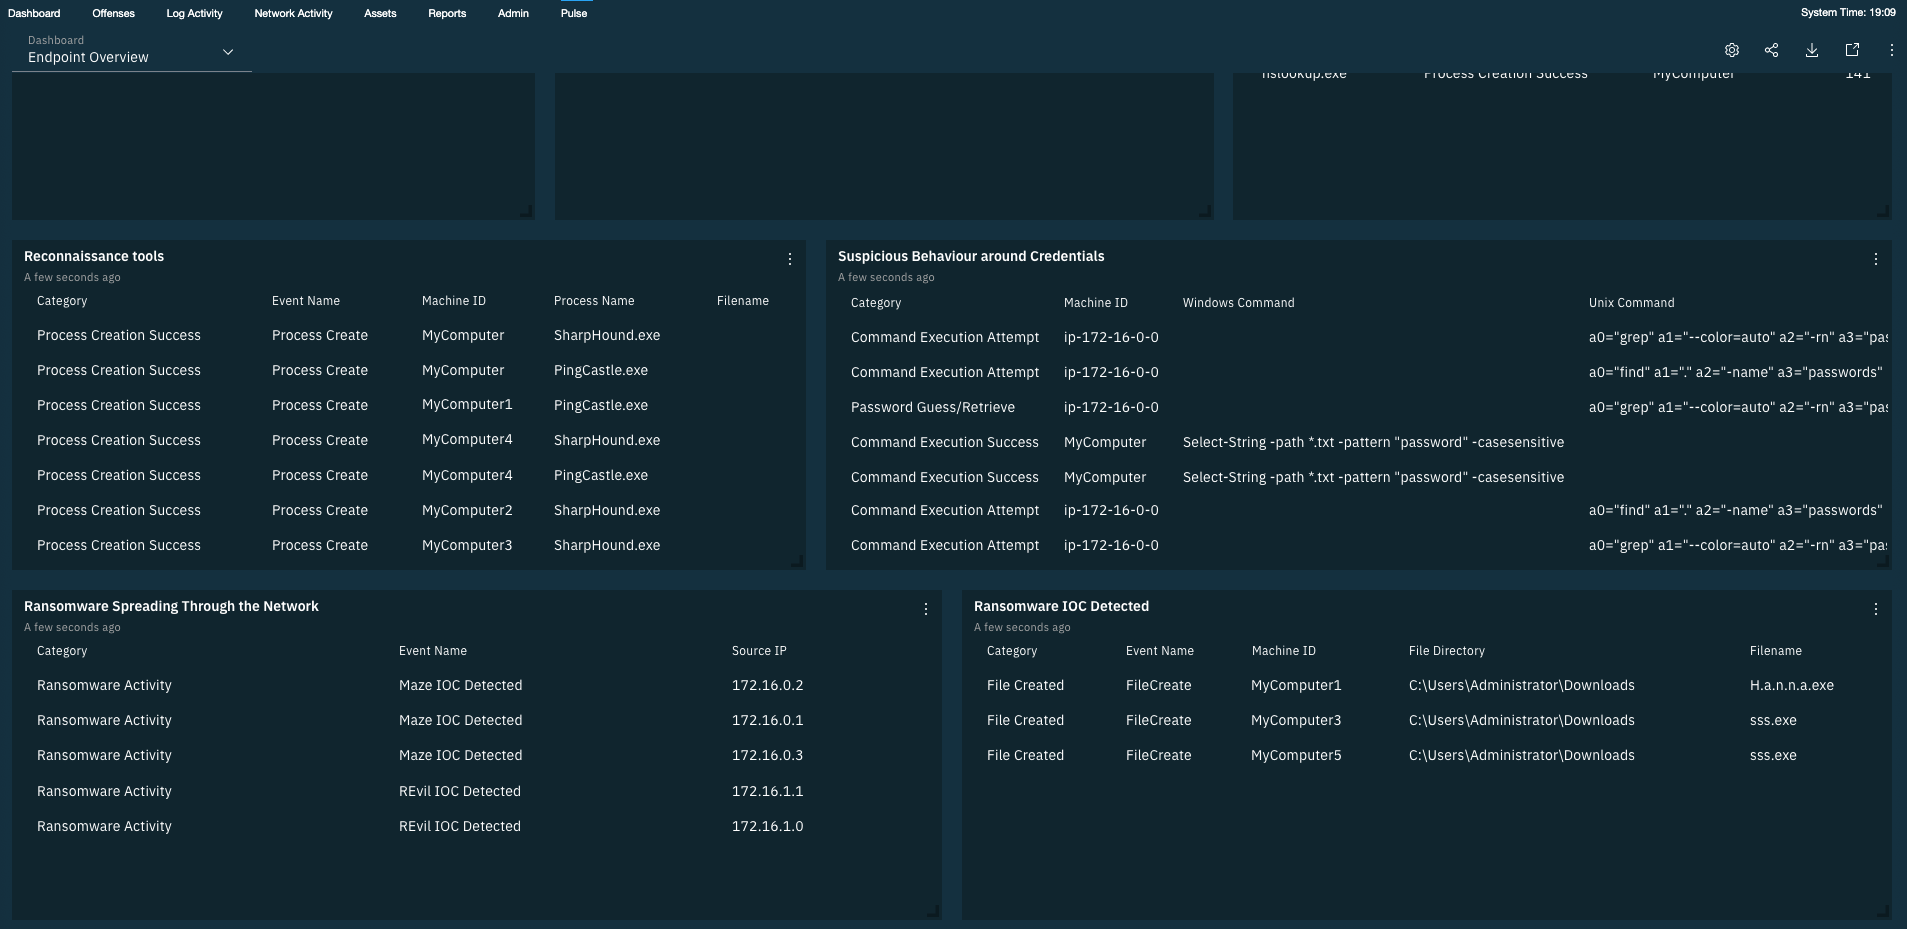The height and width of the screenshot is (929, 1907).
Task: Open dashboard in new window icon
Action: (x=1851, y=50)
